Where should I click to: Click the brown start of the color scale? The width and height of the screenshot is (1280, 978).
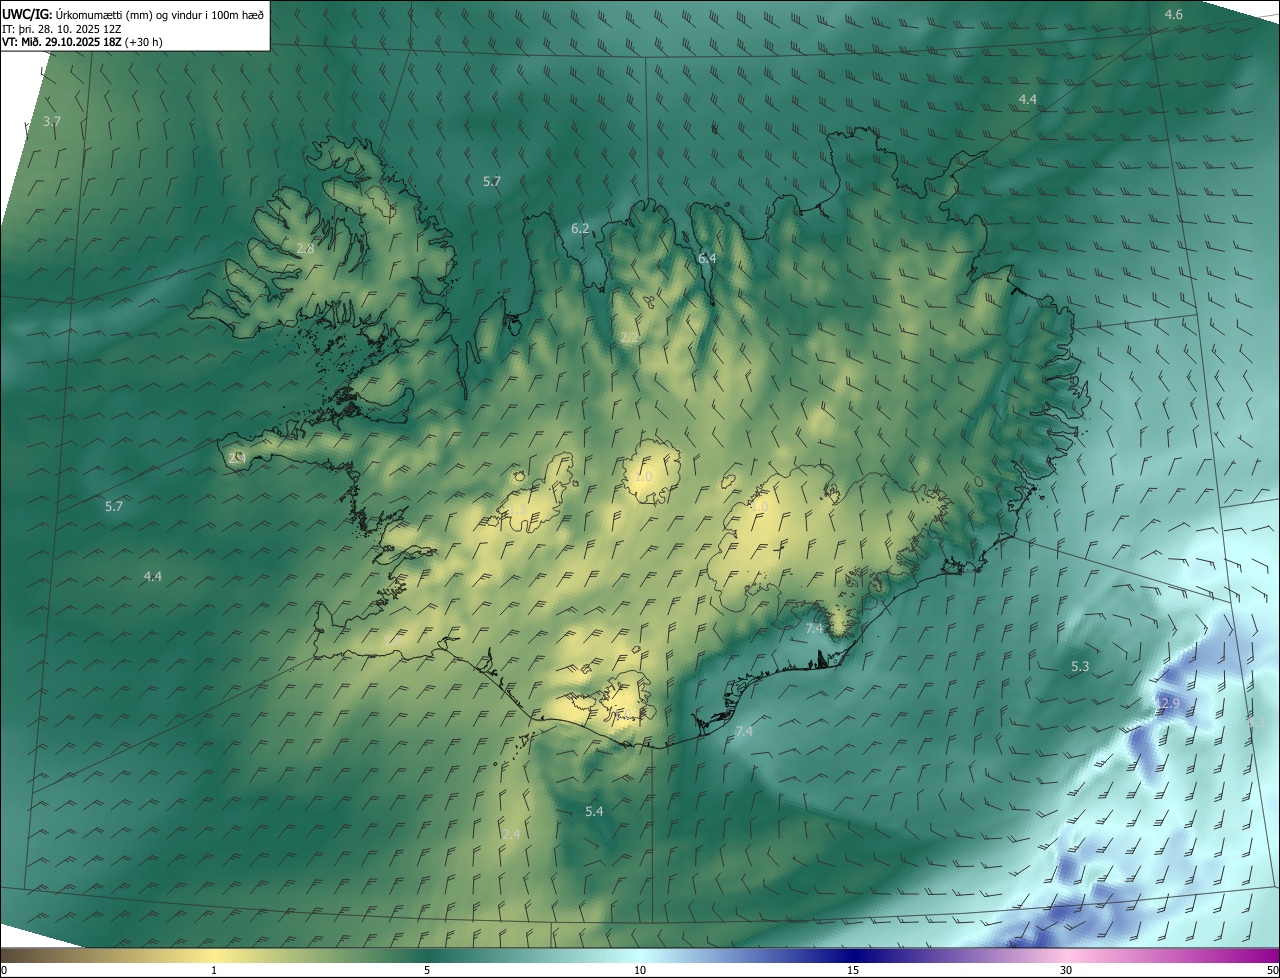[x=20, y=955]
